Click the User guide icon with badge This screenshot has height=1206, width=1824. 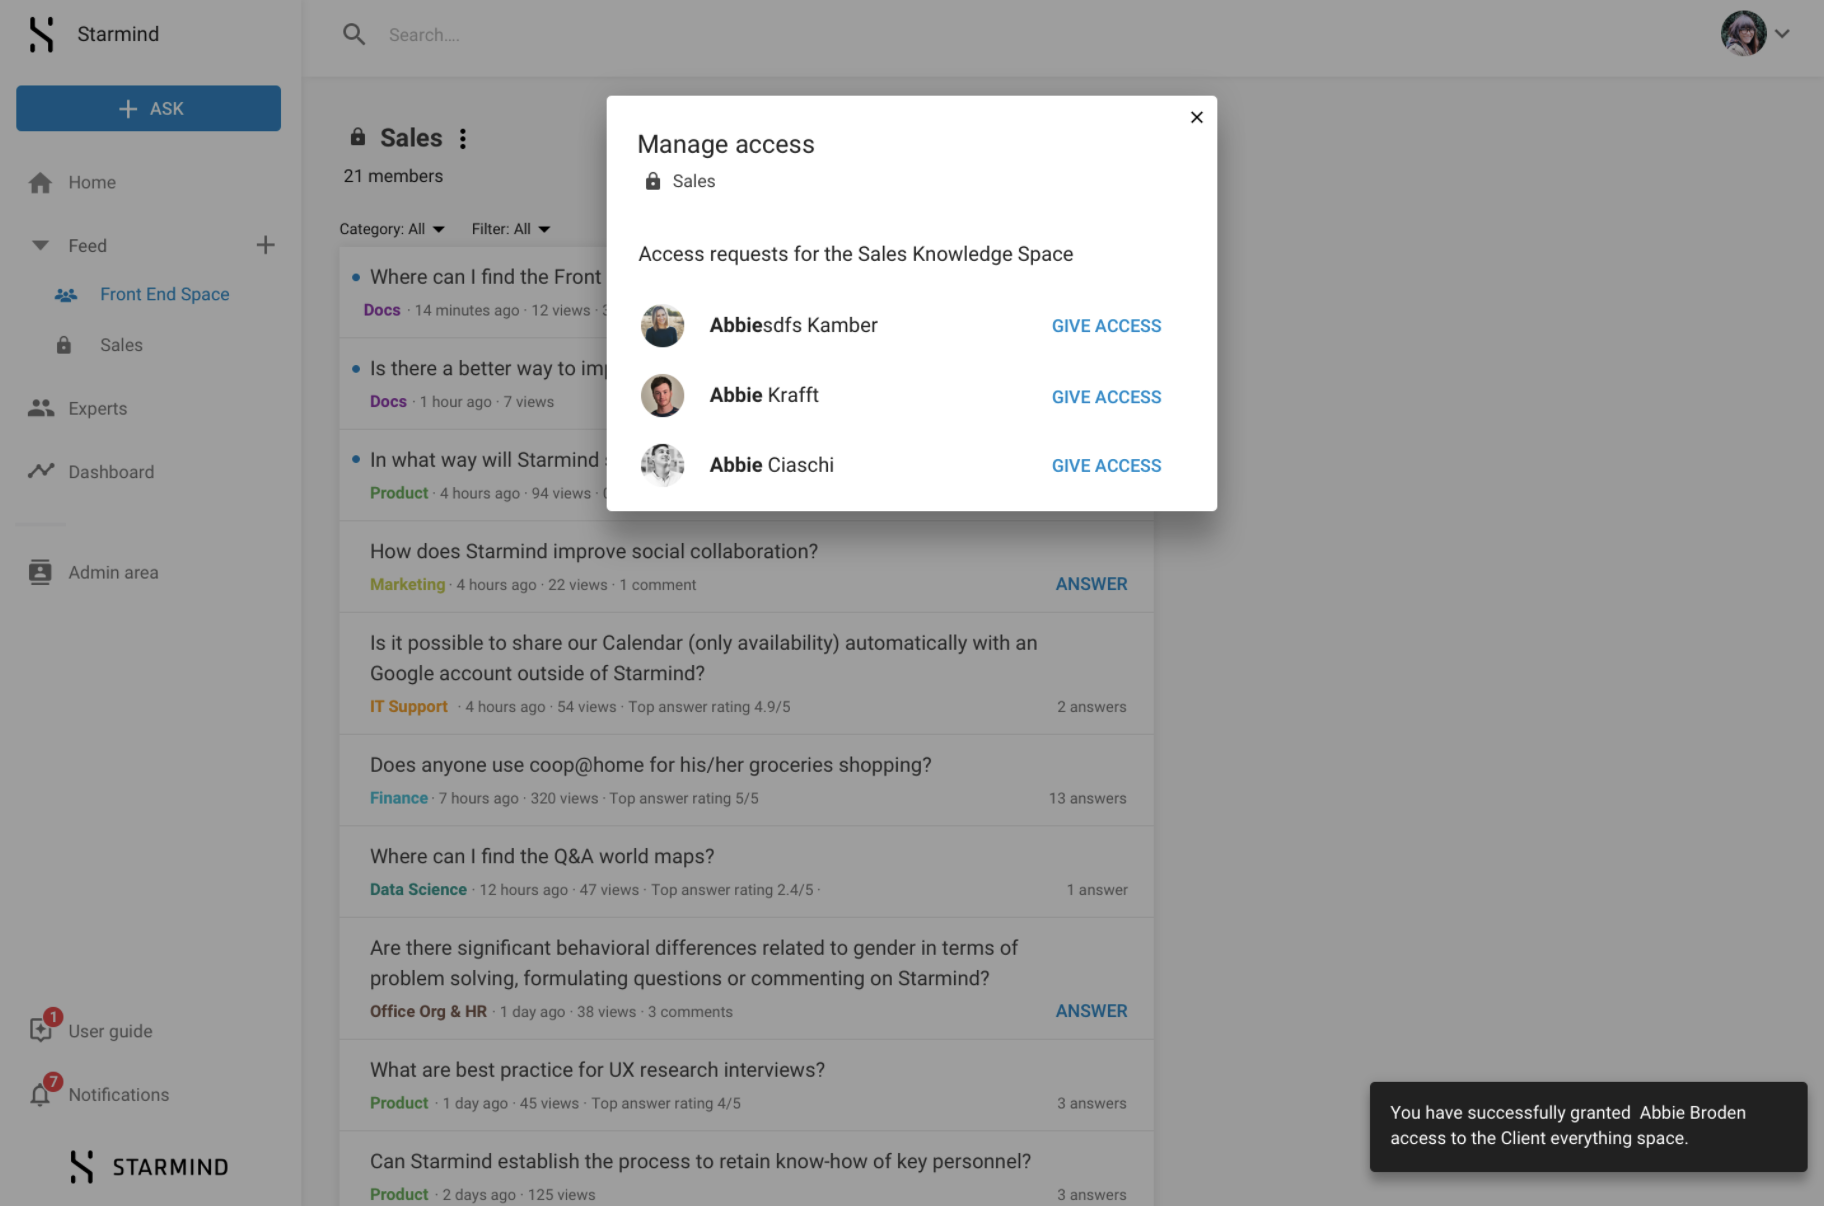tap(43, 1027)
